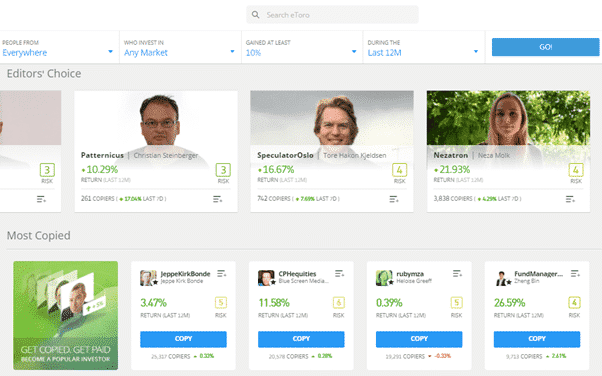The height and width of the screenshot is (376, 602).
Task: Add Nezatron to watchlist icon
Action: (x=570, y=199)
